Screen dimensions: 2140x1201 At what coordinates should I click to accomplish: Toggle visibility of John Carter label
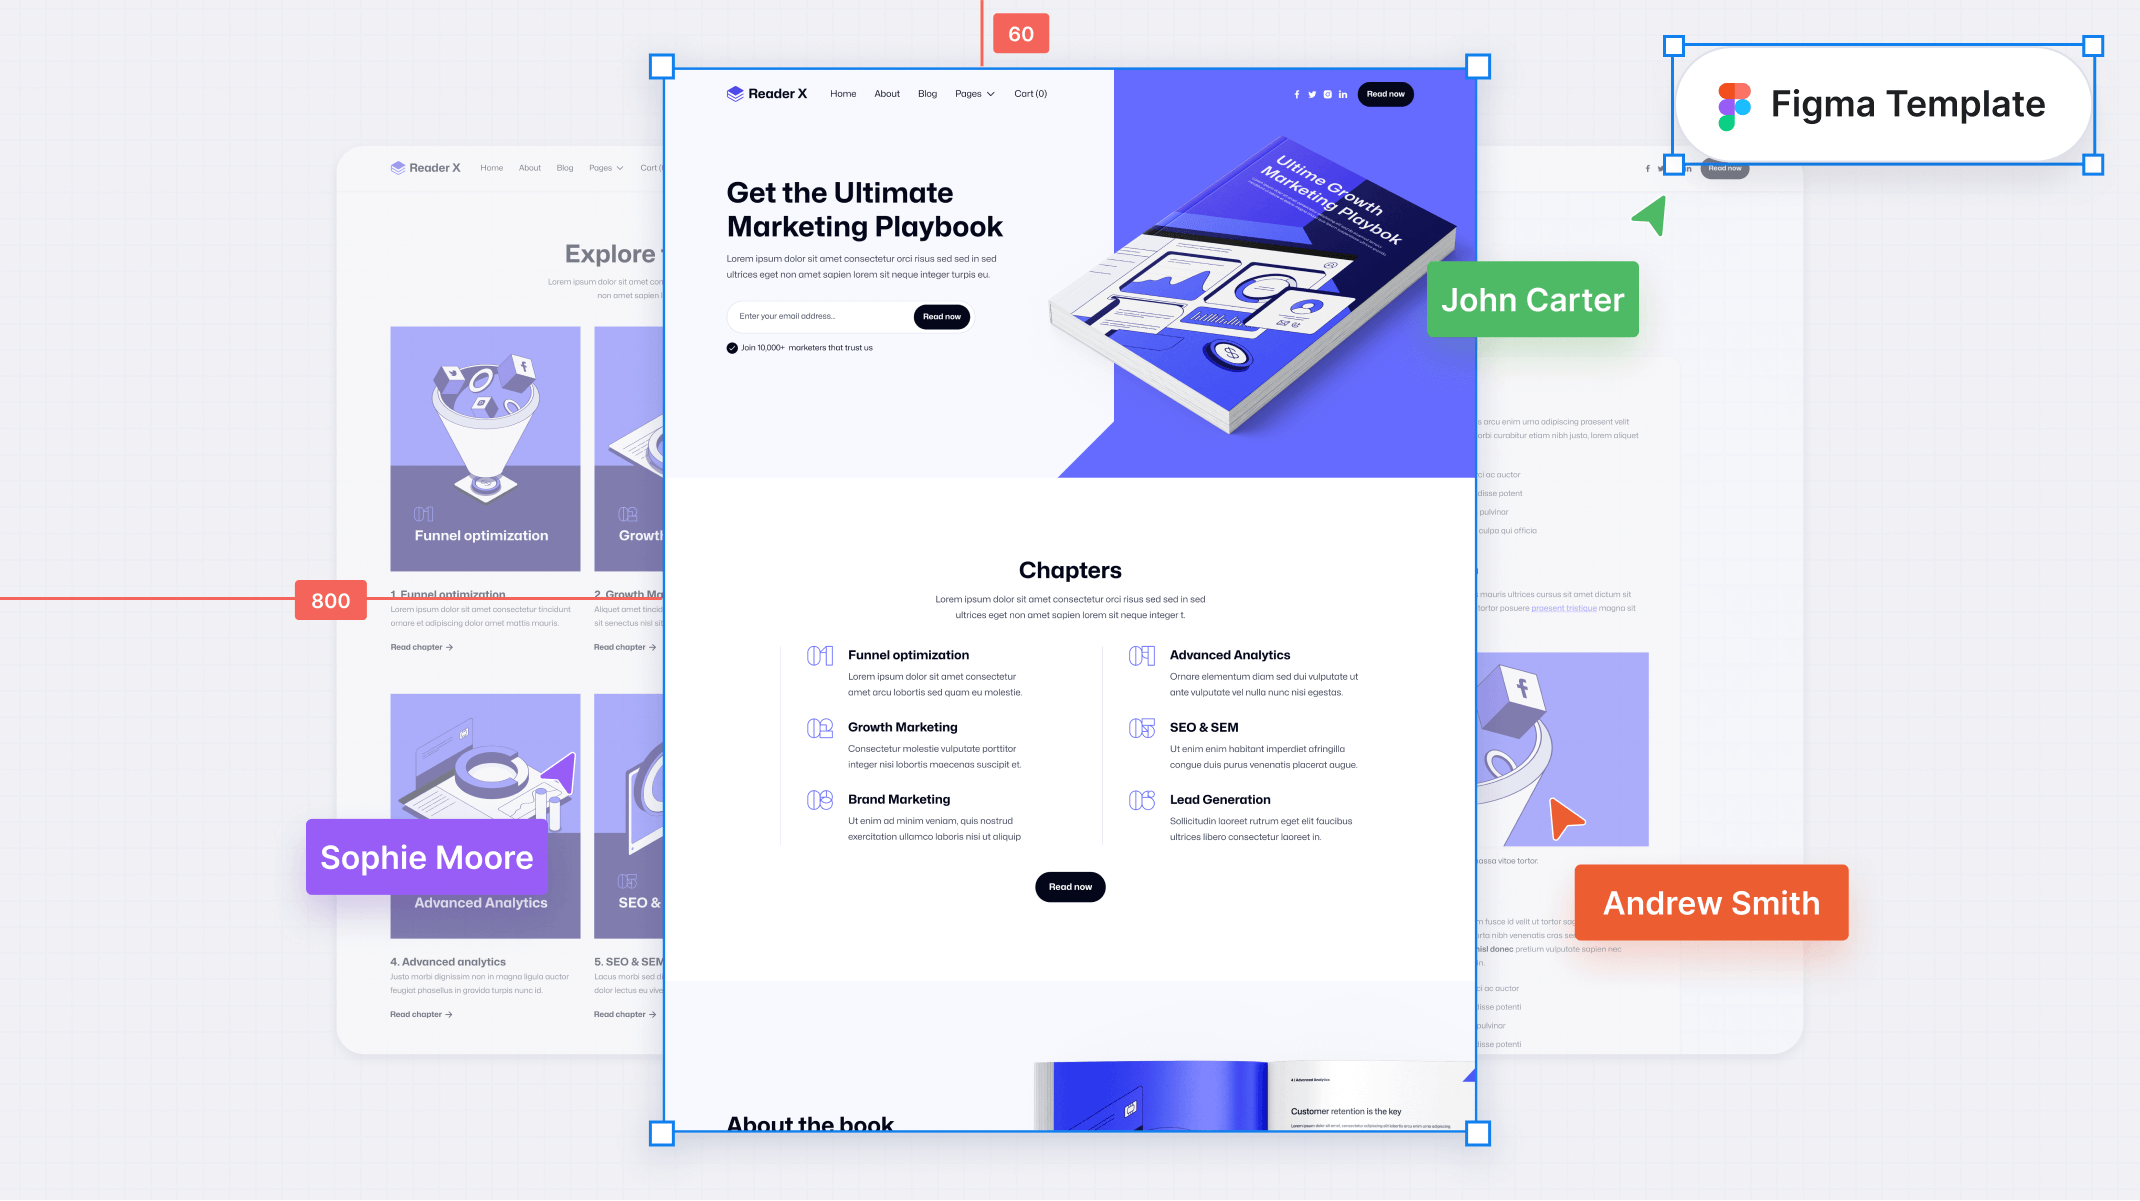click(1532, 298)
